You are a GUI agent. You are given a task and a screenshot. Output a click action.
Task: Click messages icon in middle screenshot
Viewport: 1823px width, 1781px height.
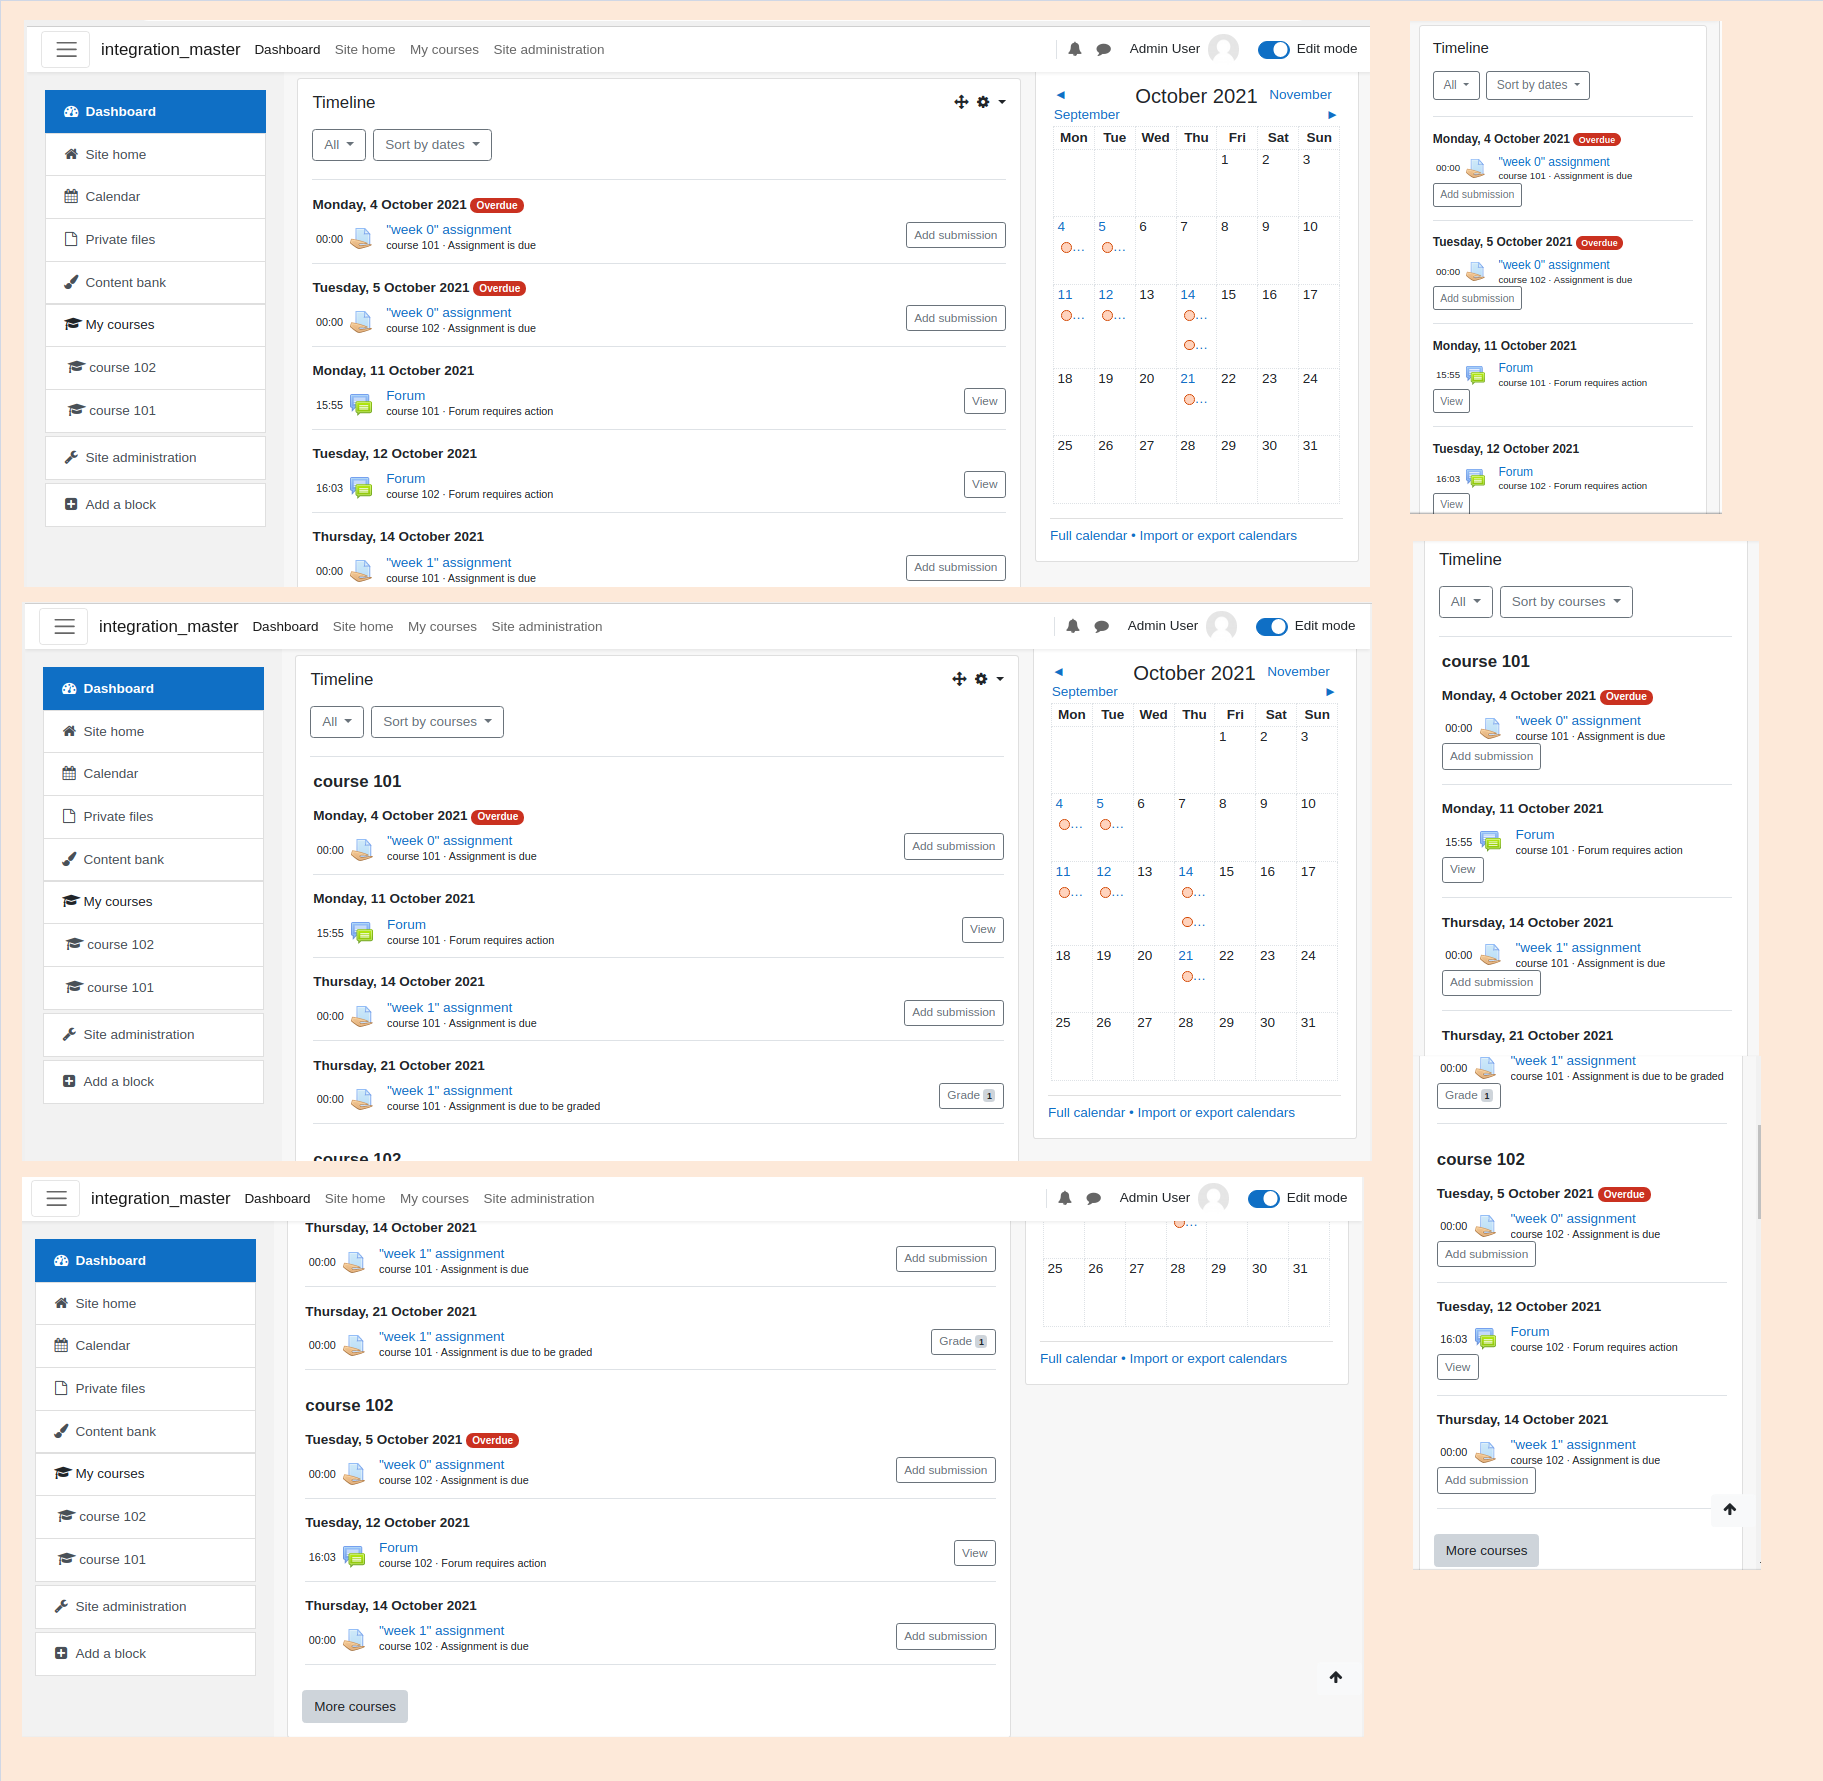click(1102, 626)
